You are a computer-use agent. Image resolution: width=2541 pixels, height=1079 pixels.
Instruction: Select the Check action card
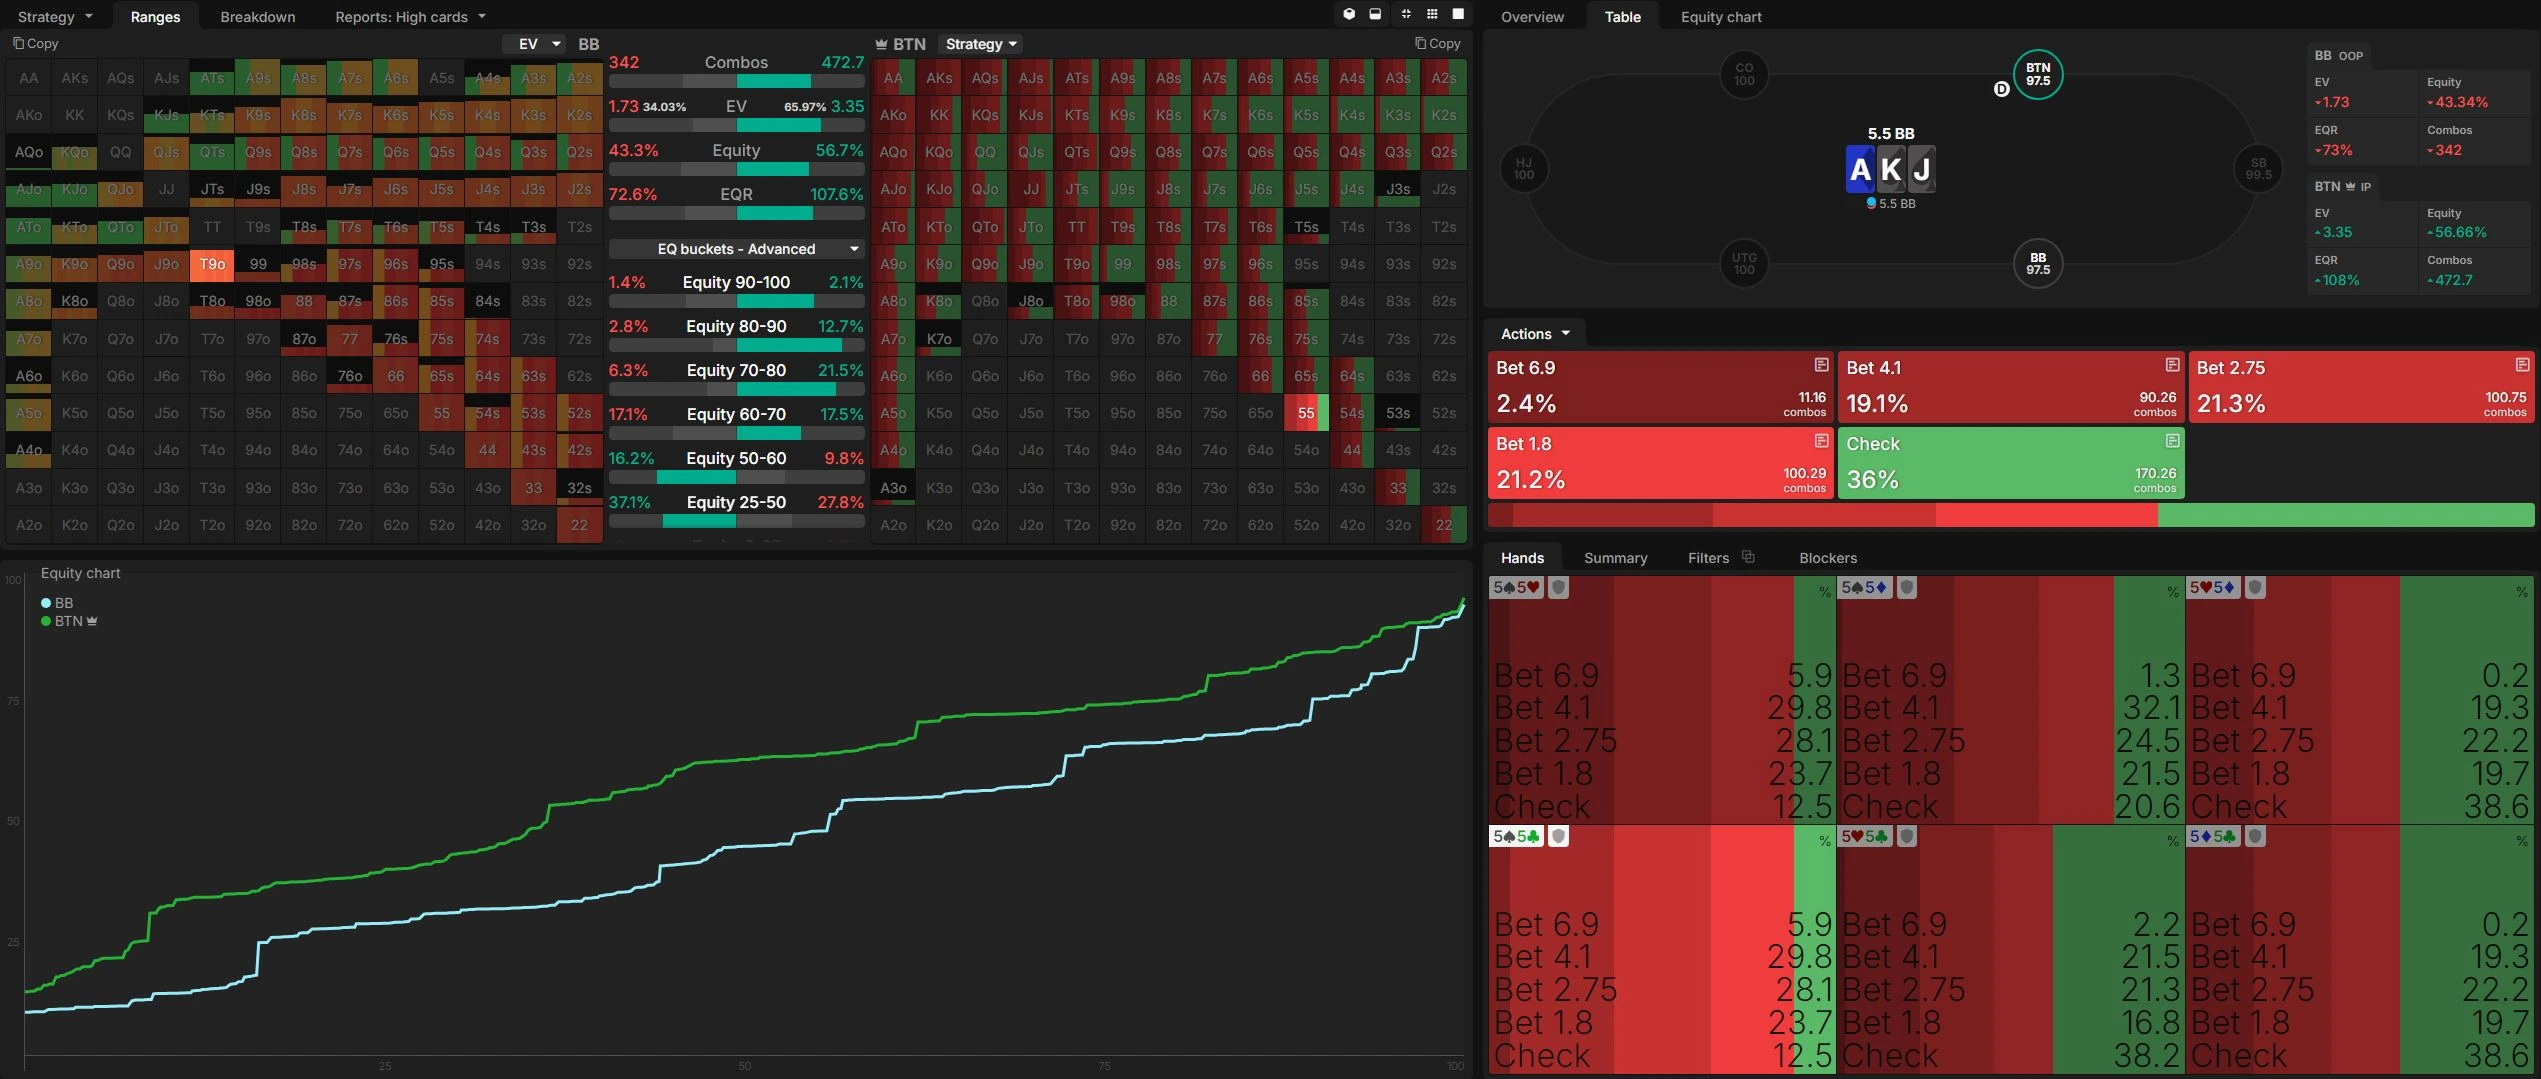coord(2011,463)
